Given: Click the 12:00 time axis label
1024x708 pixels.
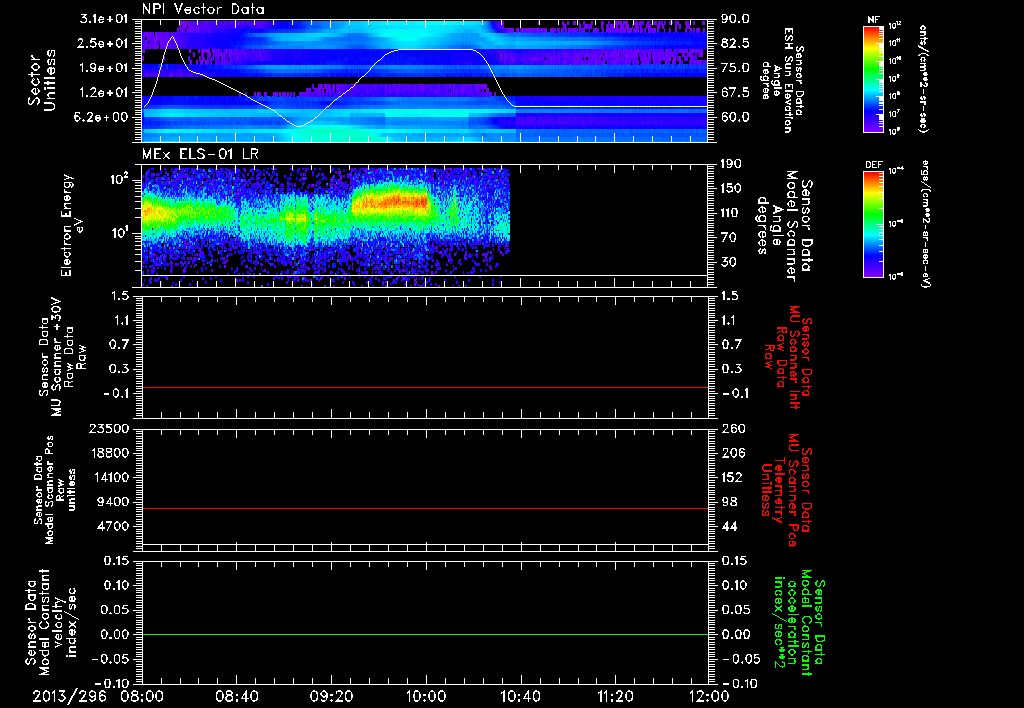Looking at the screenshot, I should pyautogui.click(x=708, y=695).
